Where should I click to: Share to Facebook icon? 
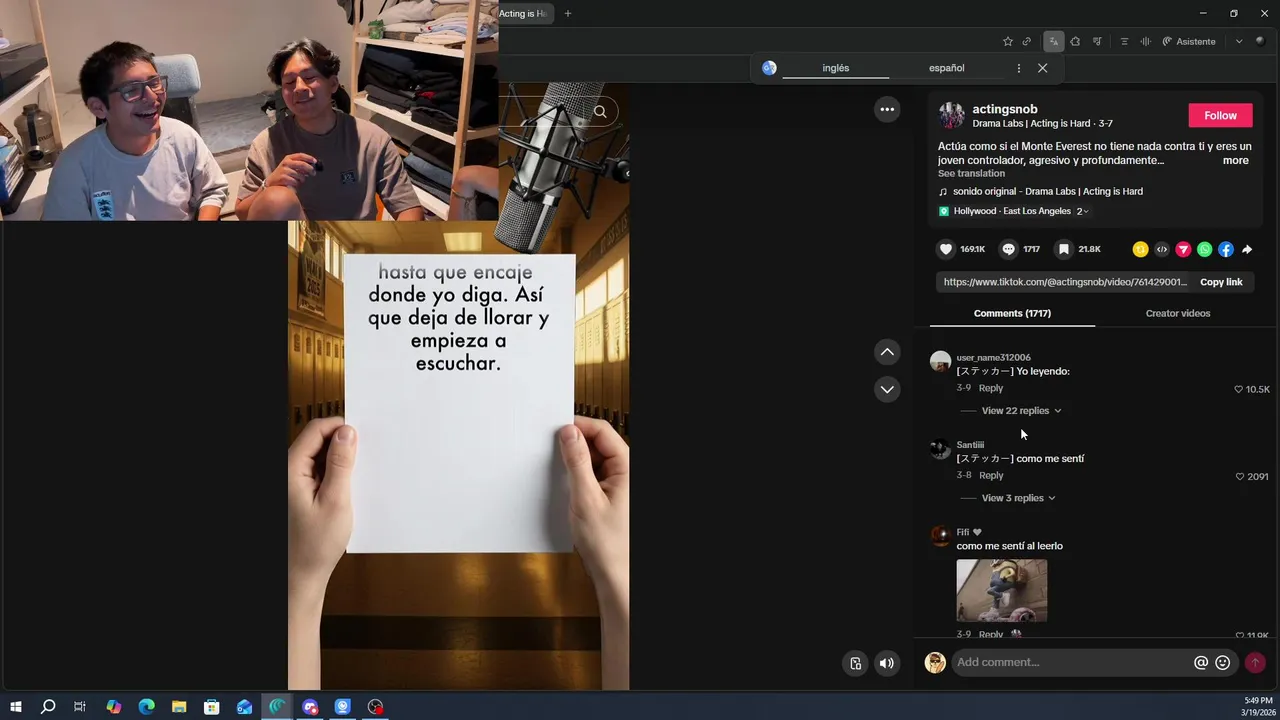tap(1226, 249)
